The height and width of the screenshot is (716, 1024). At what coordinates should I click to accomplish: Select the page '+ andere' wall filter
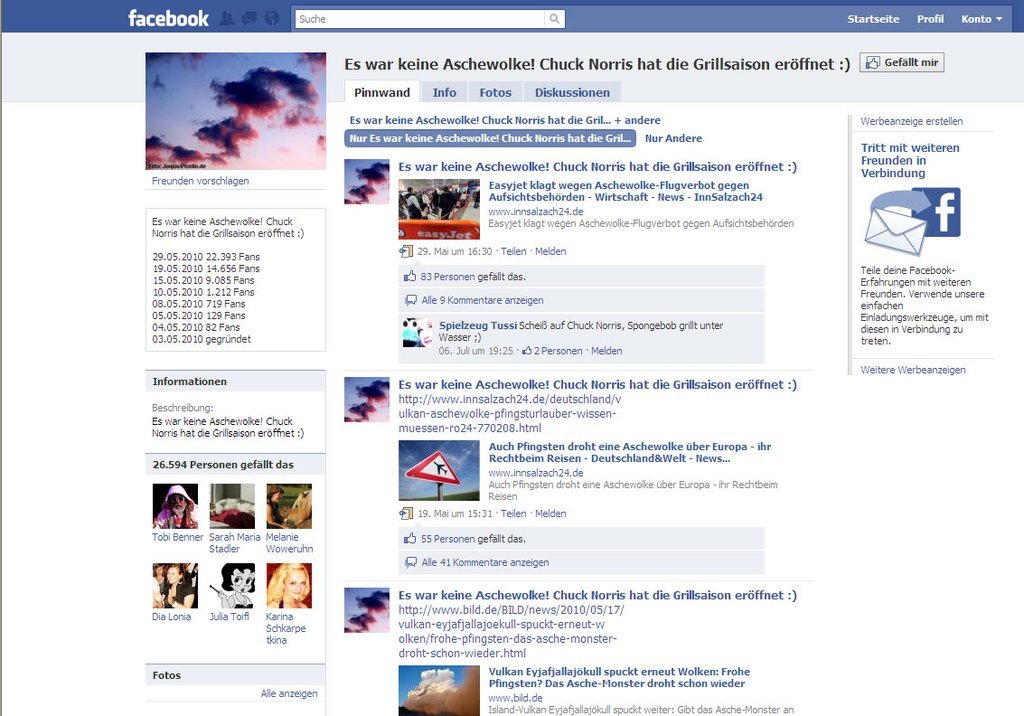(x=505, y=120)
